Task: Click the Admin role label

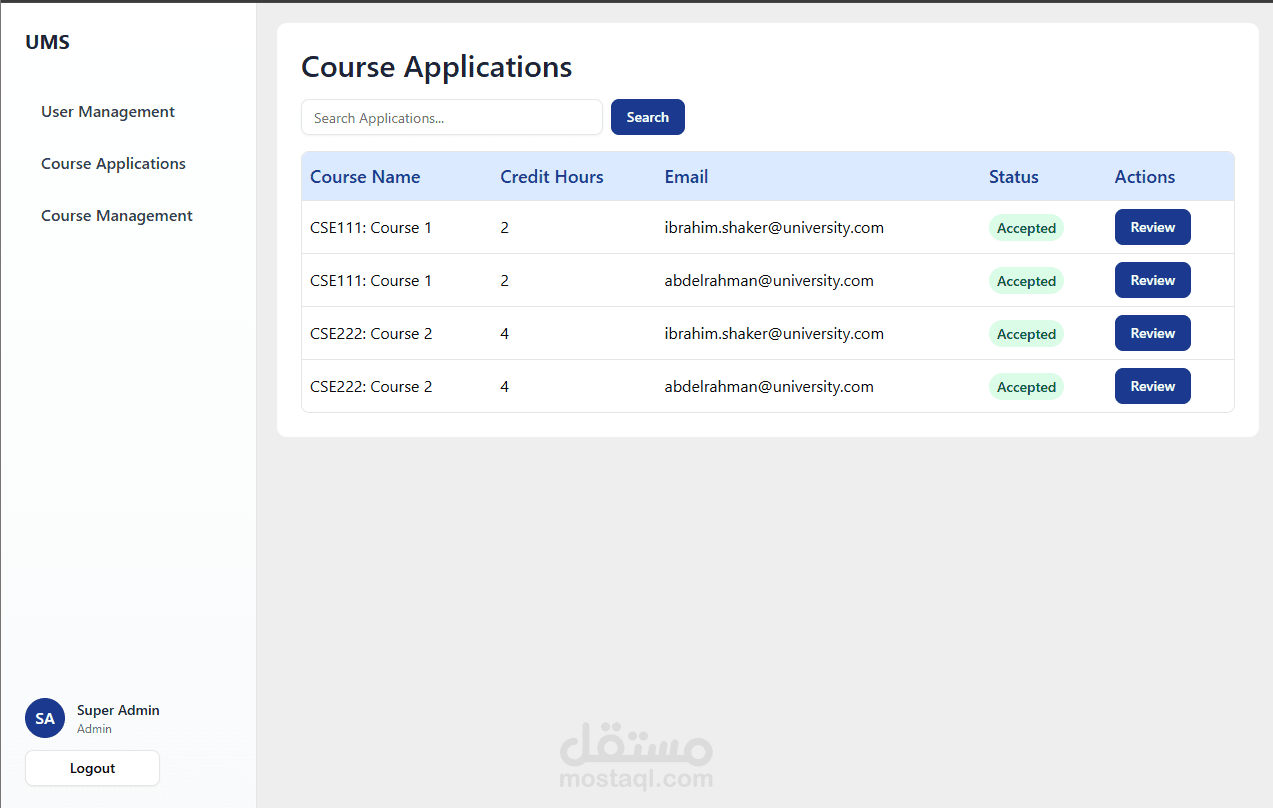Action: [x=94, y=729]
